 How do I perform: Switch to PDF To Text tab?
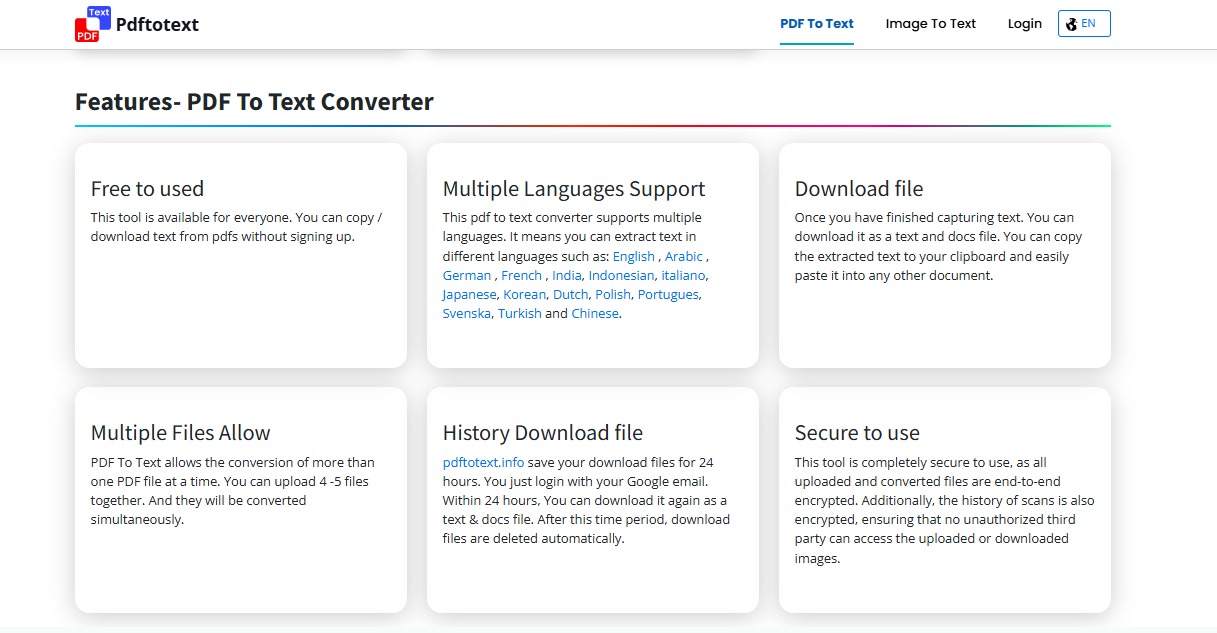817,24
